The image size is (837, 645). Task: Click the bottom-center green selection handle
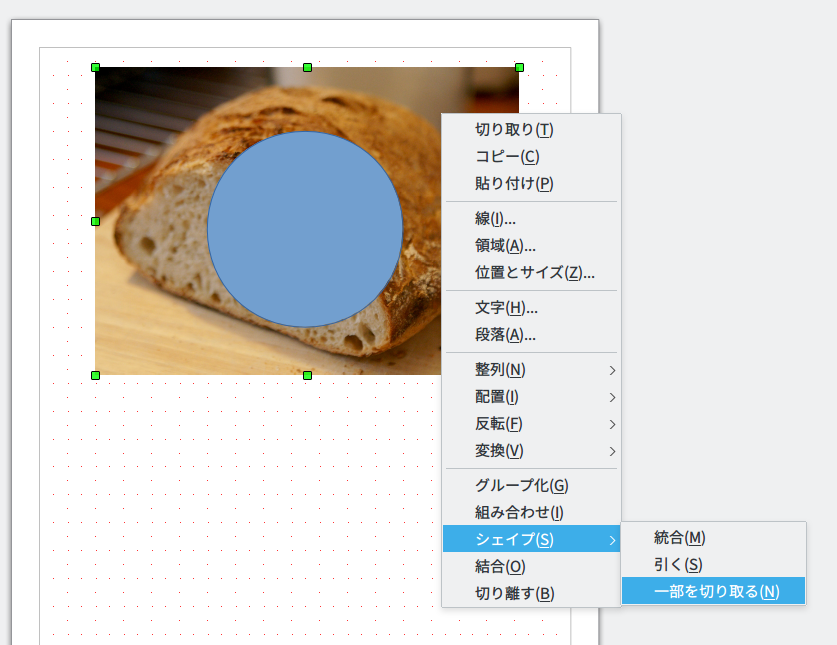click(x=307, y=375)
